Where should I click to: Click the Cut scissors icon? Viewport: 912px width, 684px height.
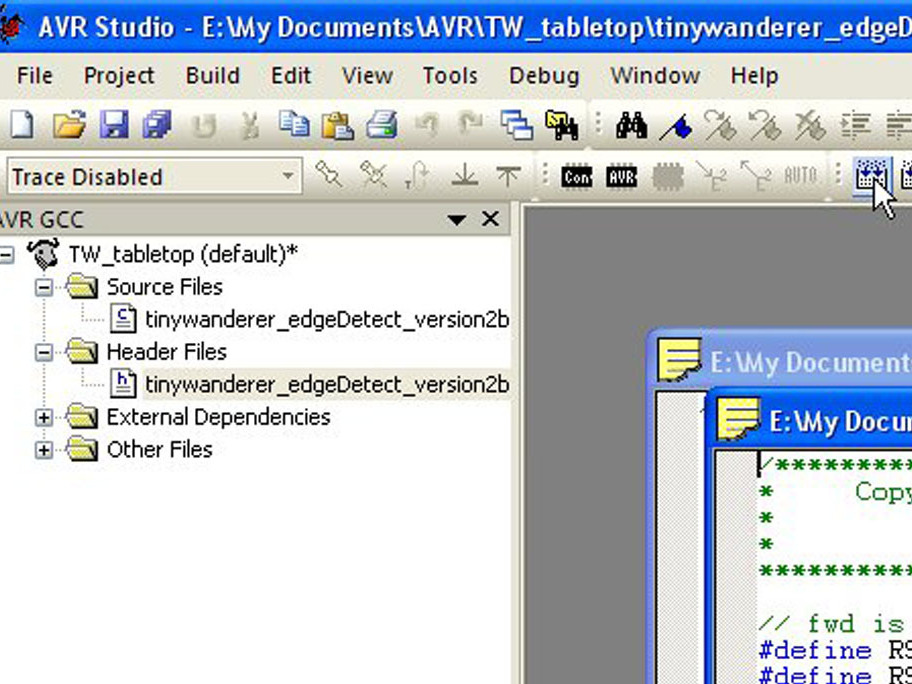pos(250,124)
